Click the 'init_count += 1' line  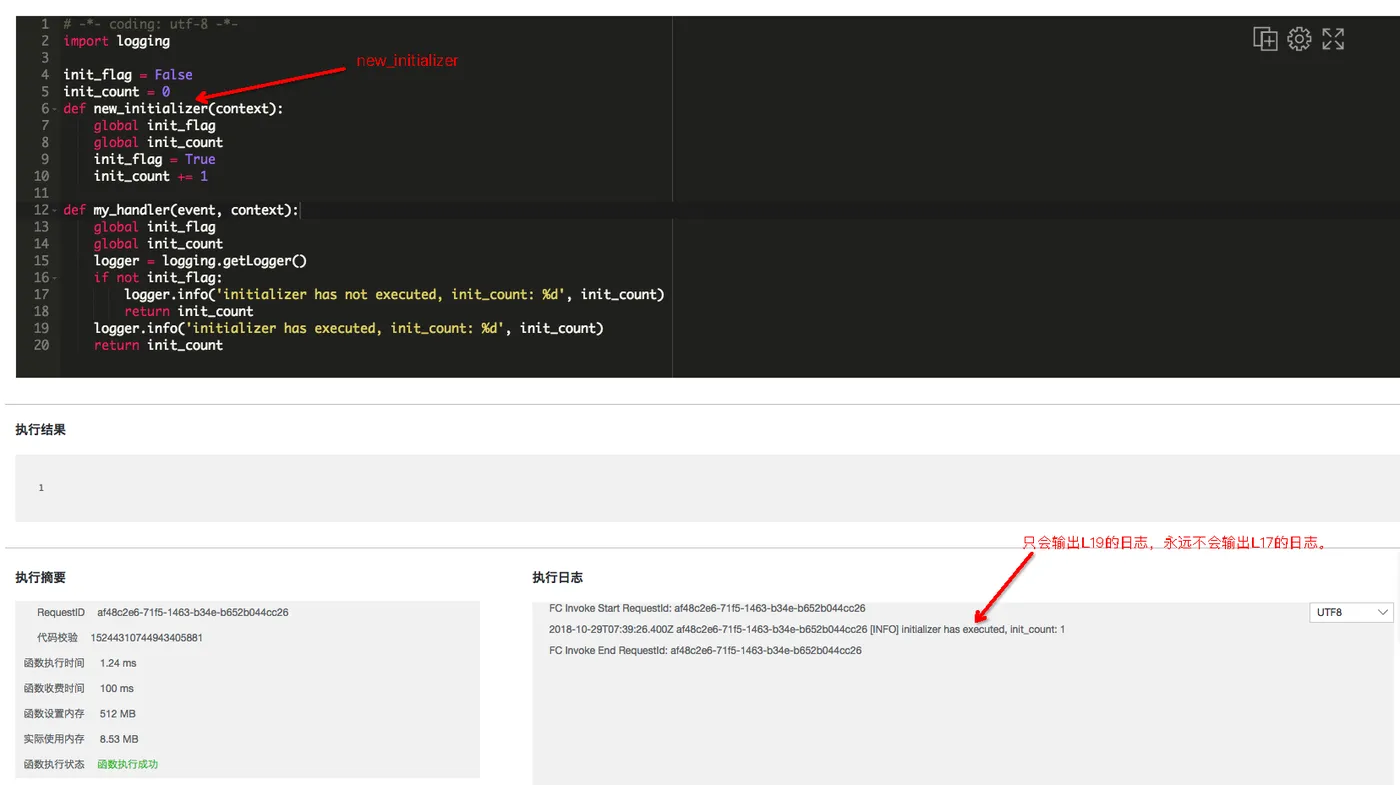(151, 176)
